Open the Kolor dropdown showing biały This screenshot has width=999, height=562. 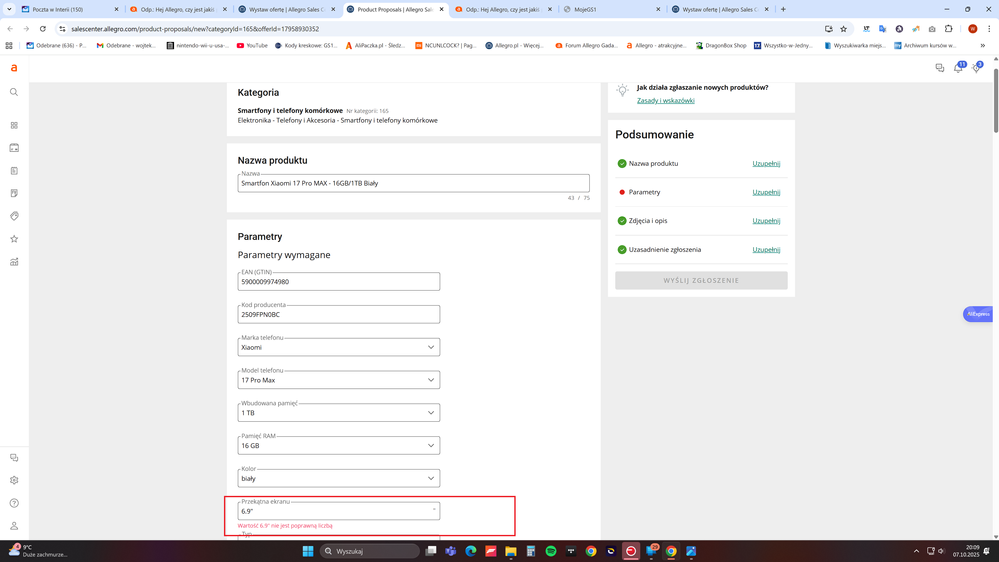tap(338, 478)
